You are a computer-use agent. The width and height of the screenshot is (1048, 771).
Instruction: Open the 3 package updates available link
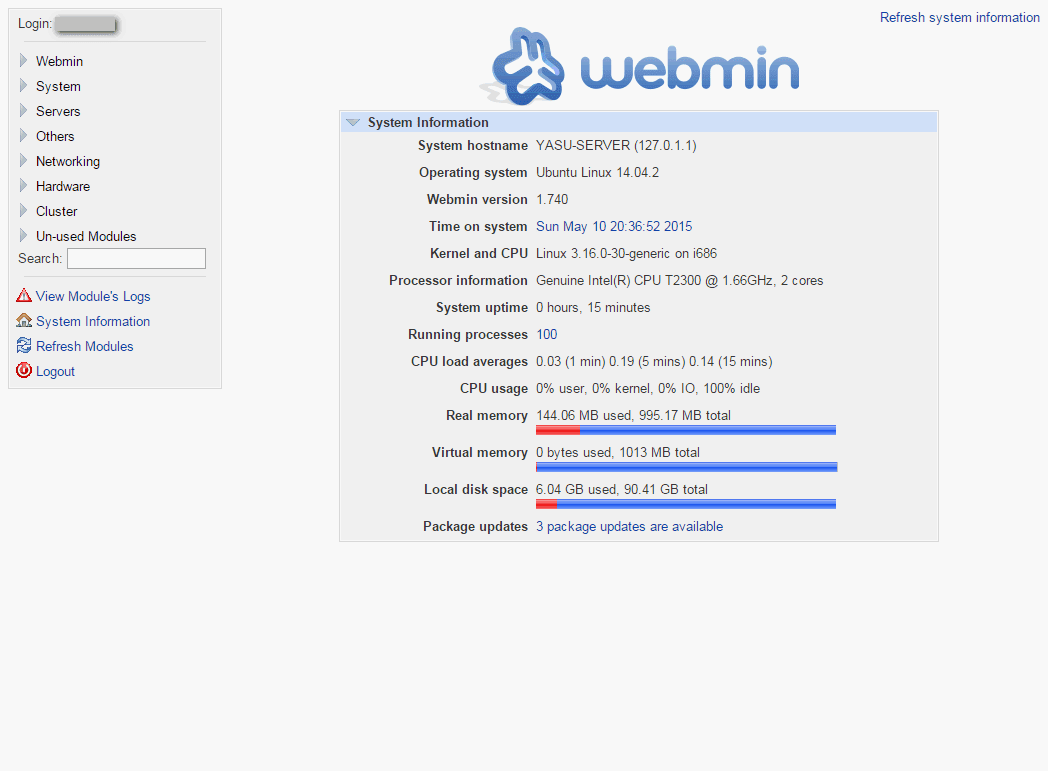click(630, 526)
